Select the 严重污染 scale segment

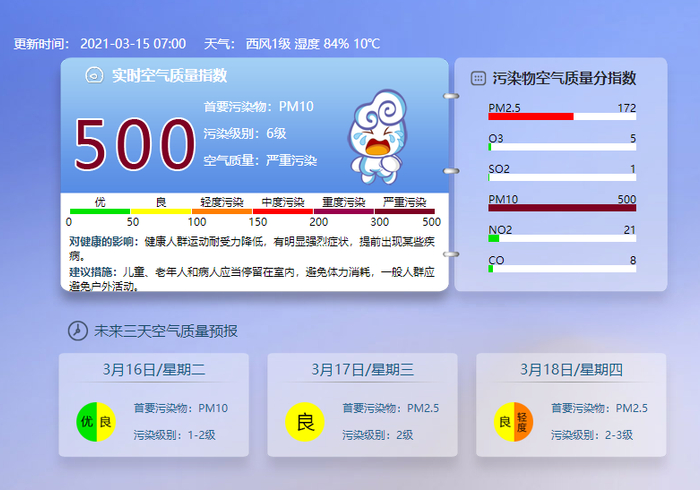click(x=404, y=211)
